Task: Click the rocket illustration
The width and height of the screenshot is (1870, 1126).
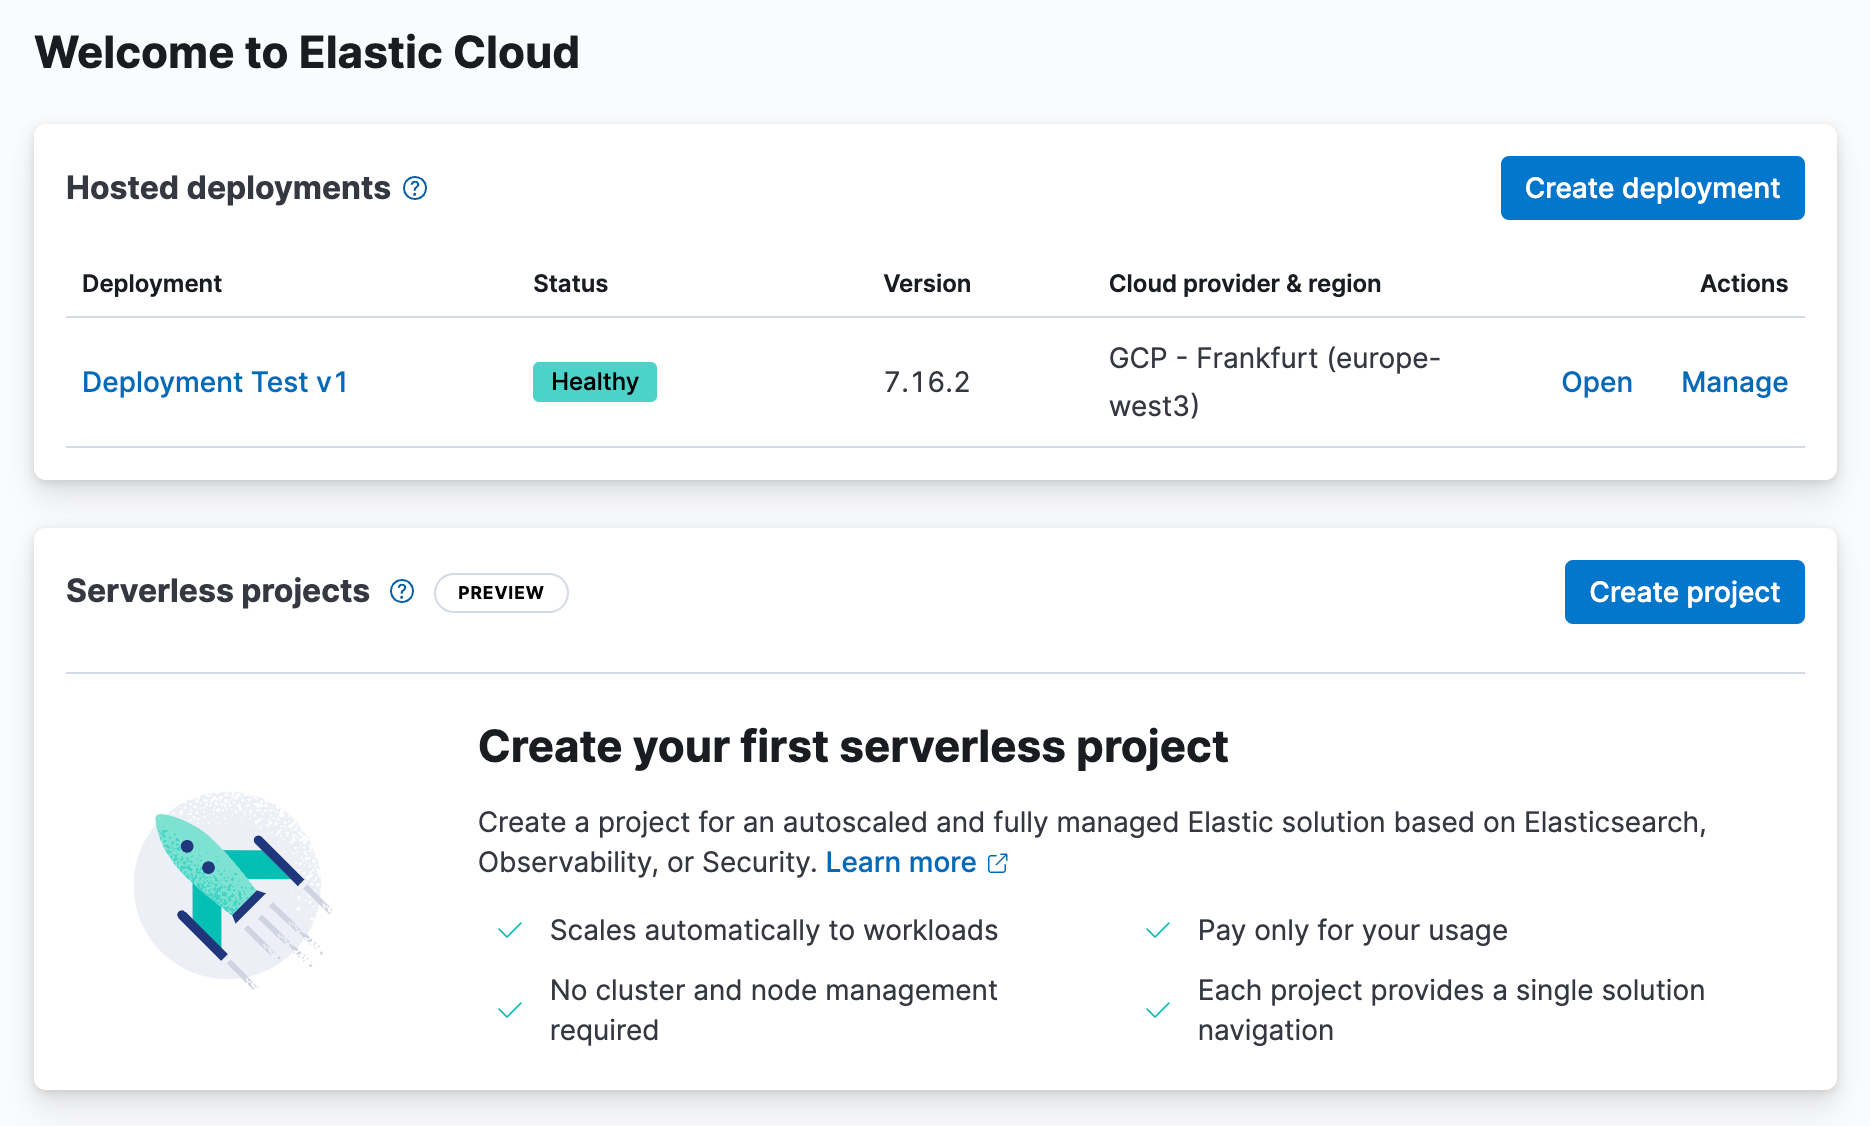Action: point(232,889)
